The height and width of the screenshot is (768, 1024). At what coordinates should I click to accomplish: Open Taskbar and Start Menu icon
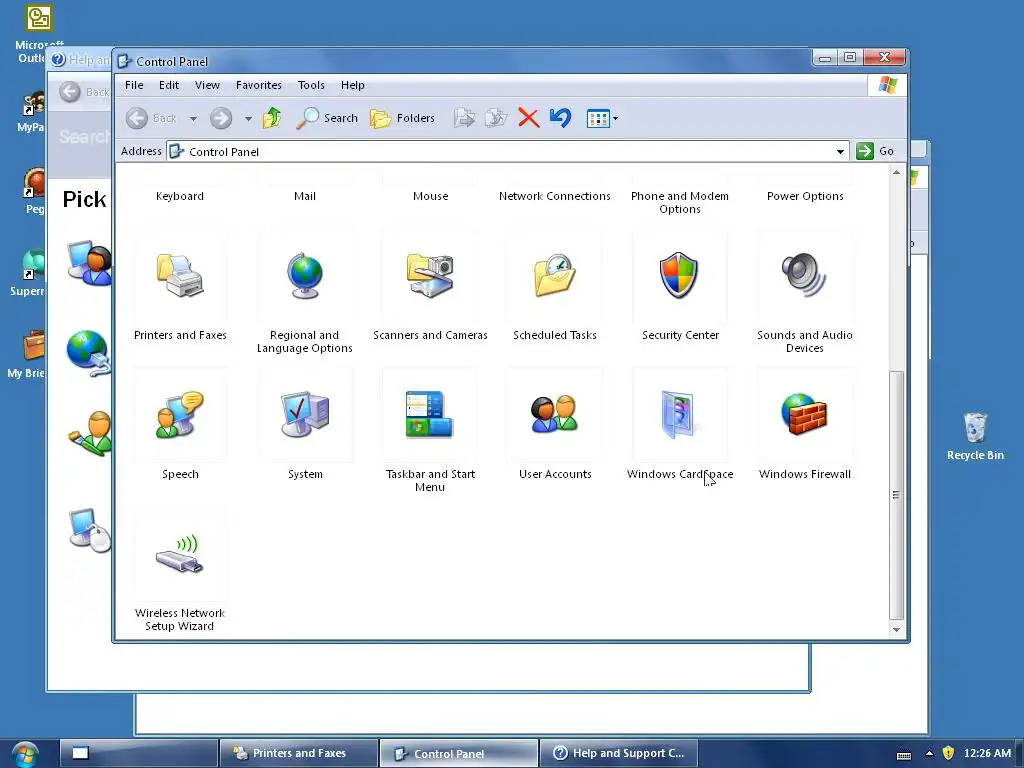tap(430, 415)
